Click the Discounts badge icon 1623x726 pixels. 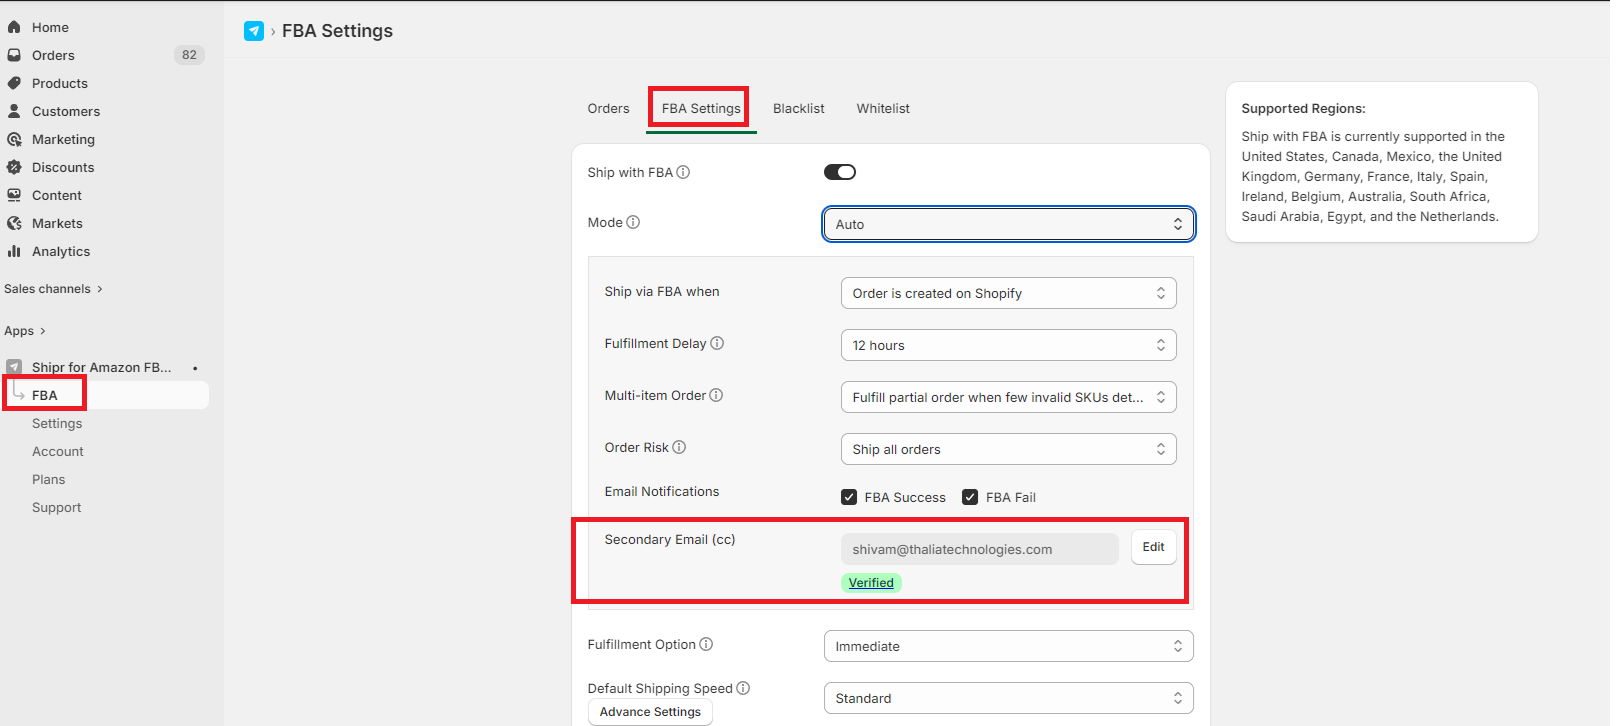14,167
